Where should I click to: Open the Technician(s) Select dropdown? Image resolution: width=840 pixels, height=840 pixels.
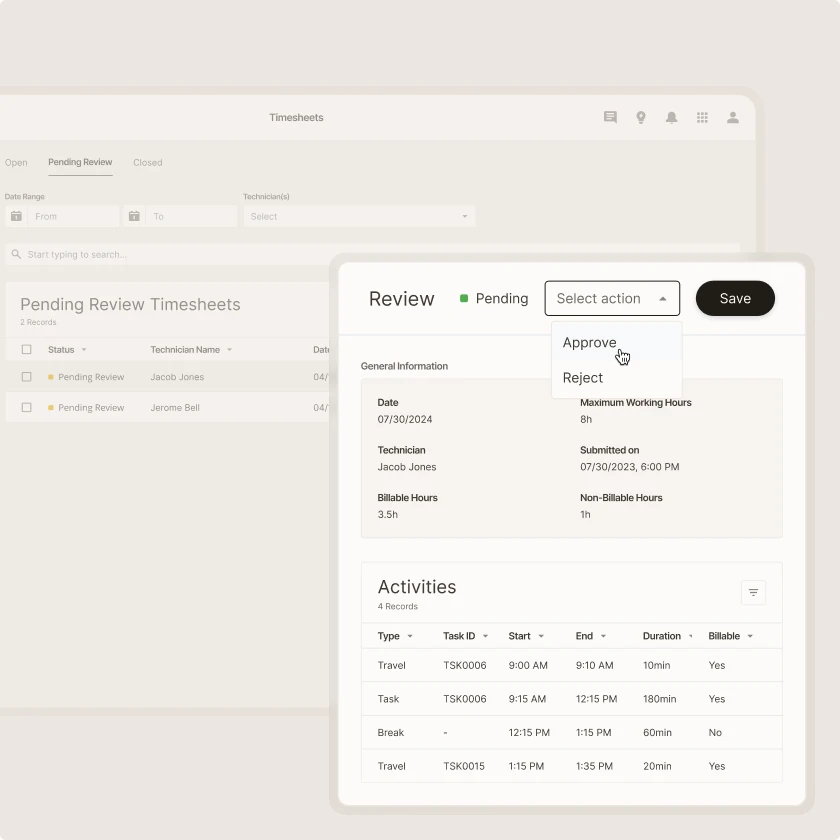pos(359,216)
